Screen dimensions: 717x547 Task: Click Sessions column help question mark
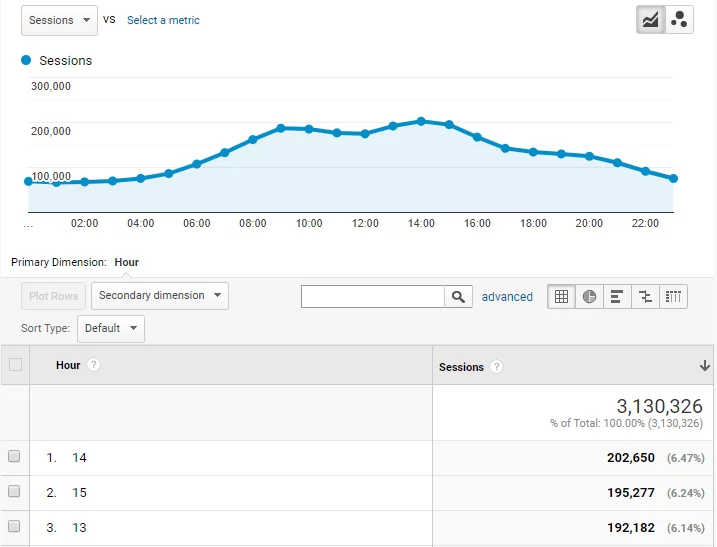[x=497, y=366]
